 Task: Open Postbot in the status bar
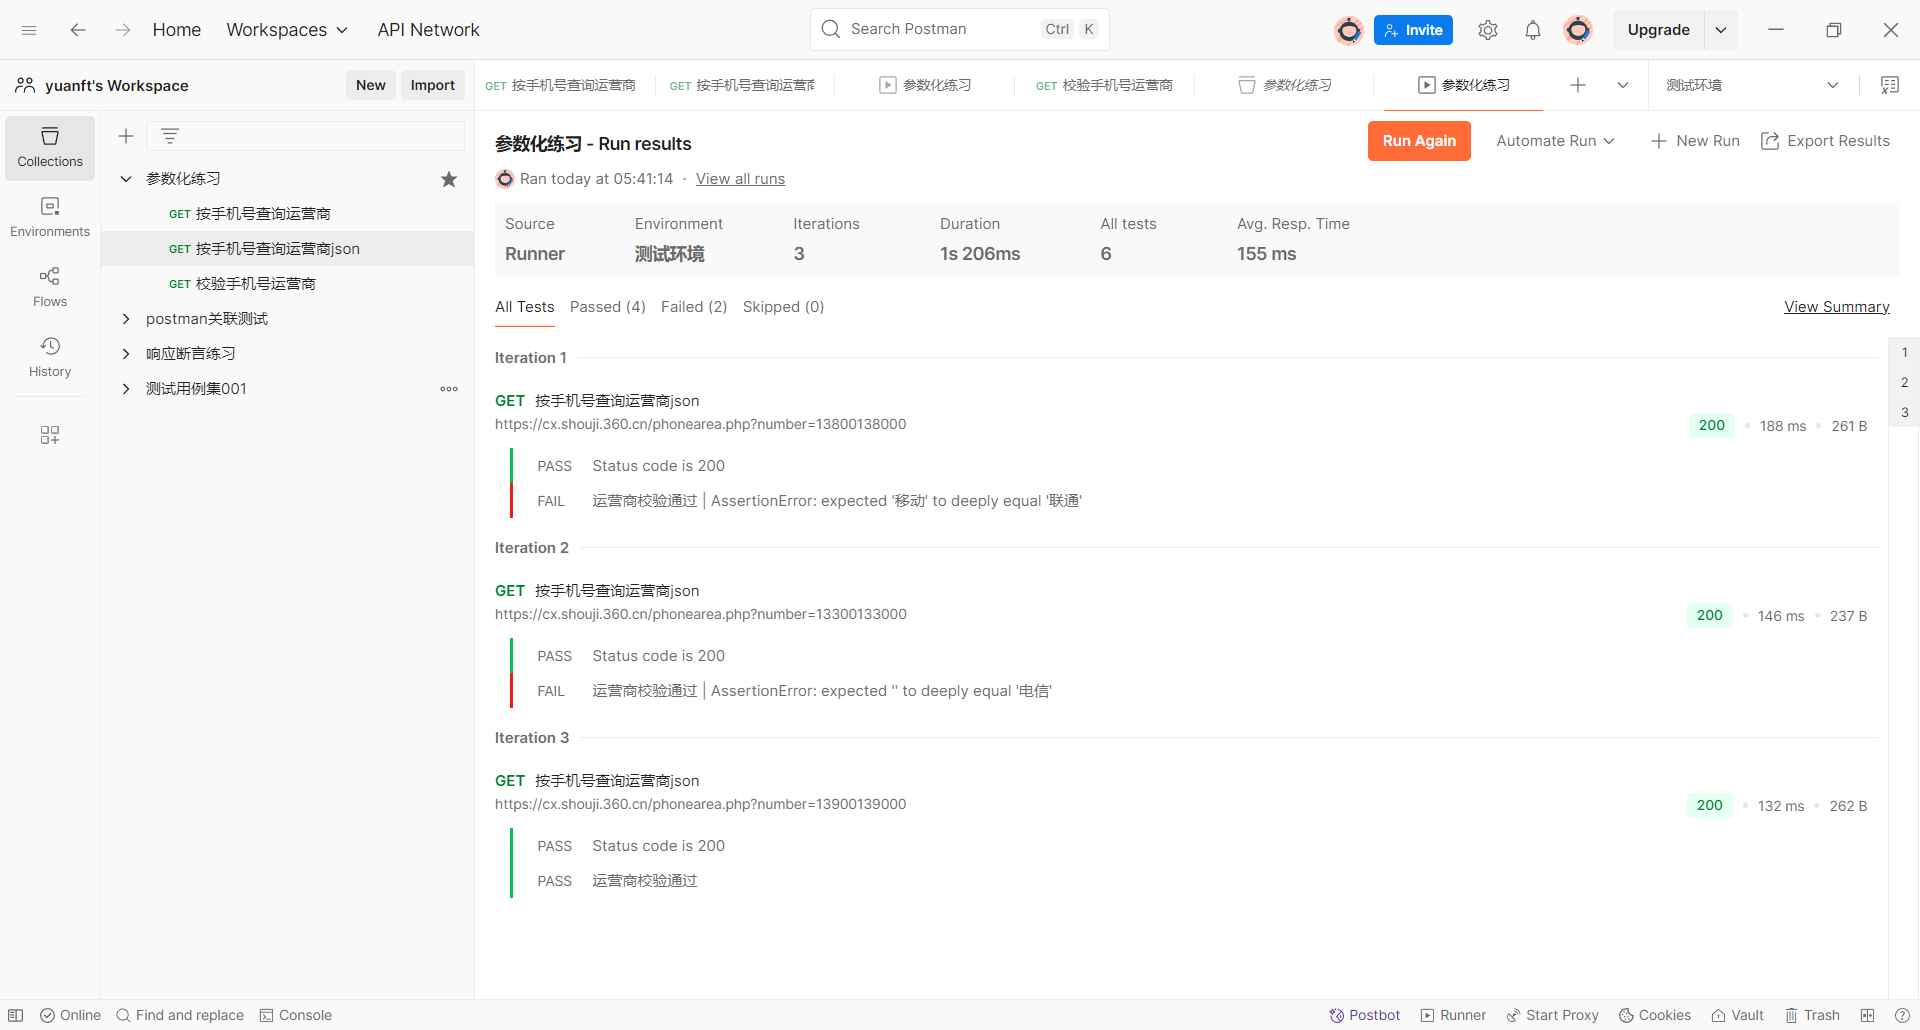(1365, 1015)
